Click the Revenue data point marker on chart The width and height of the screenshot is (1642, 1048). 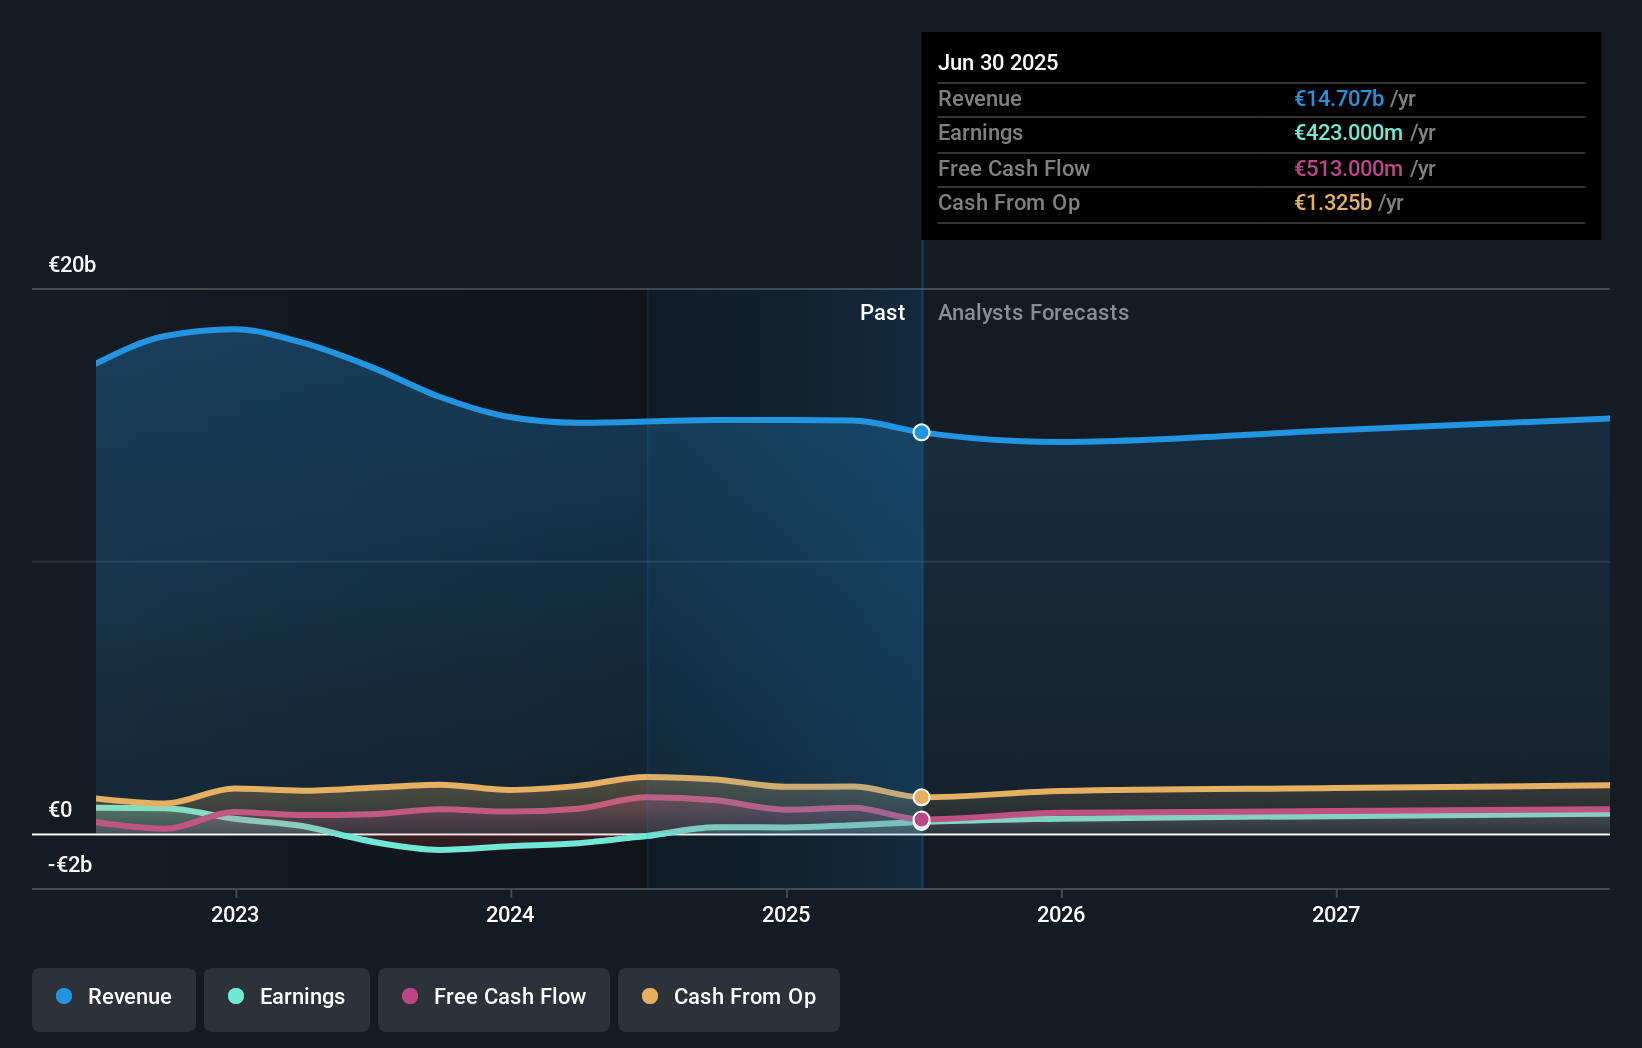tap(921, 433)
